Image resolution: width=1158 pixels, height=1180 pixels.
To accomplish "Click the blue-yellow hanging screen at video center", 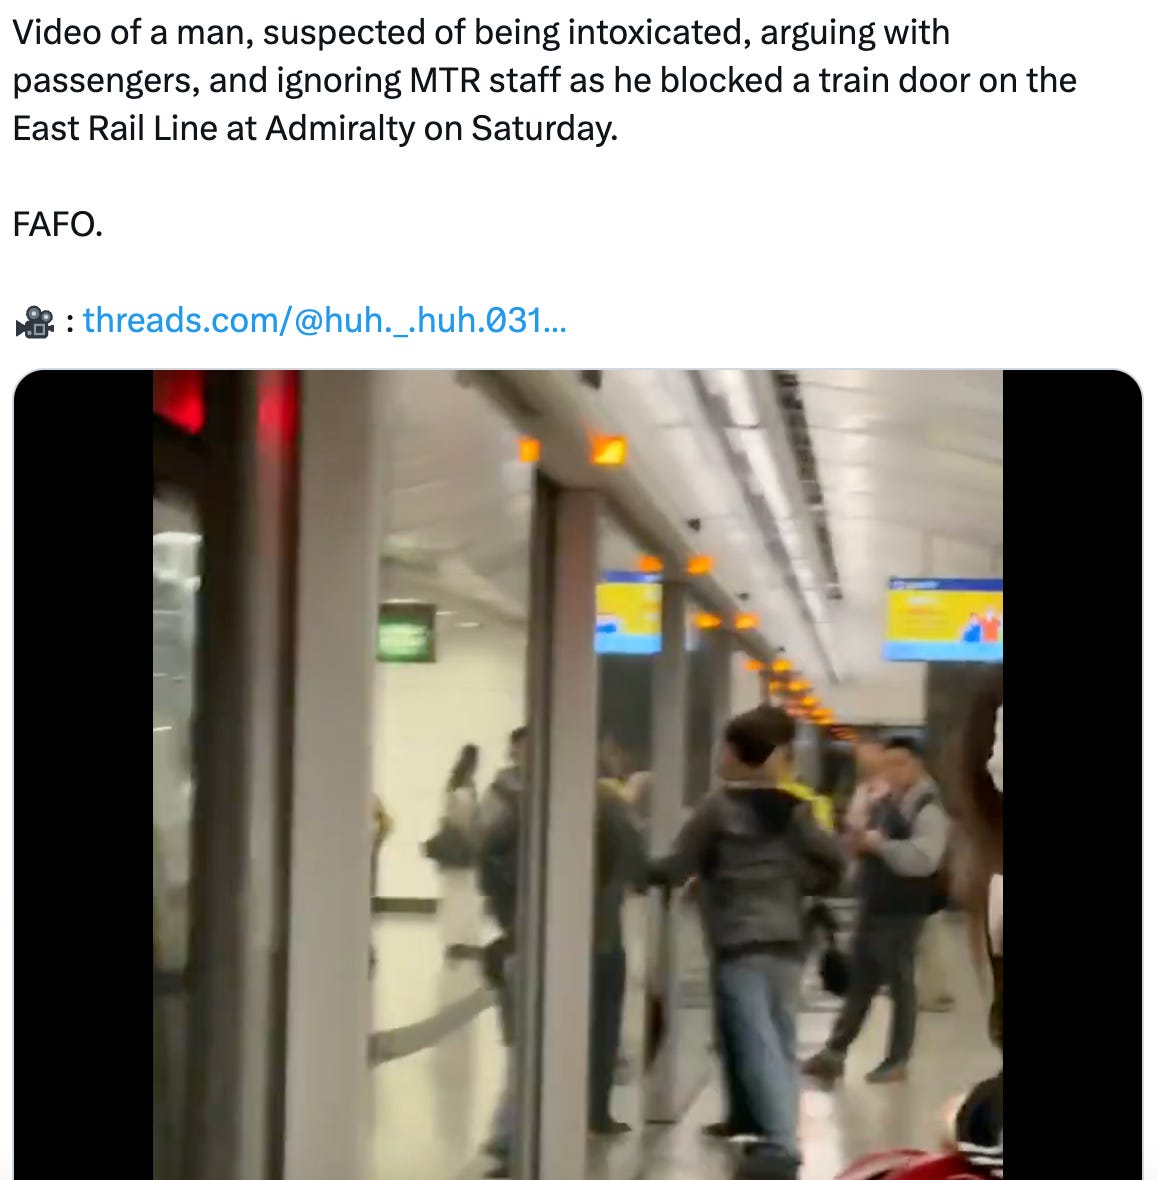I will [629, 611].
